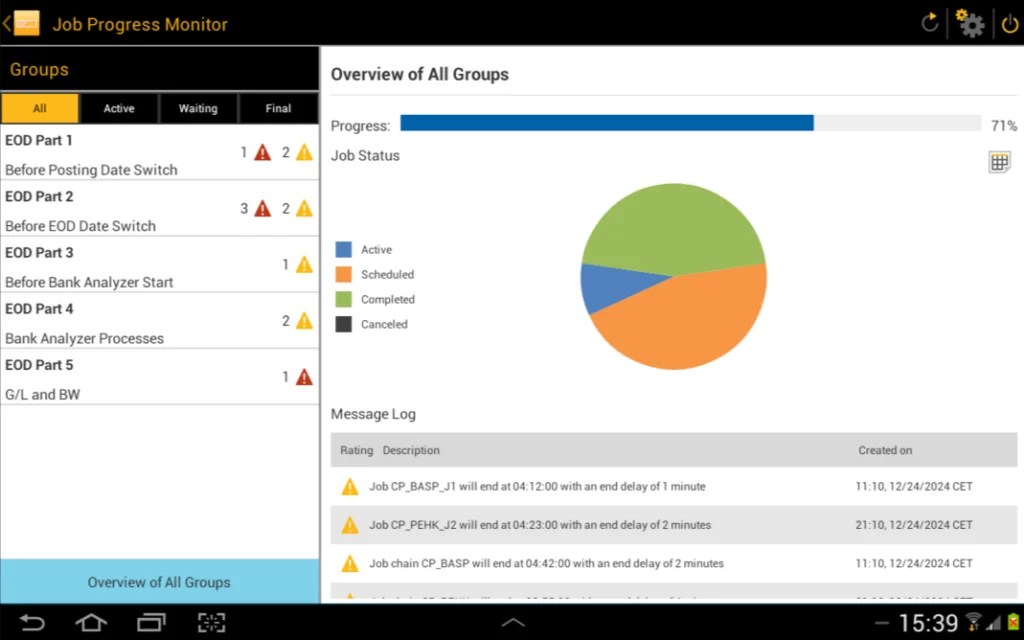Open the Waiting tab
This screenshot has width=1024, height=640.
point(198,108)
